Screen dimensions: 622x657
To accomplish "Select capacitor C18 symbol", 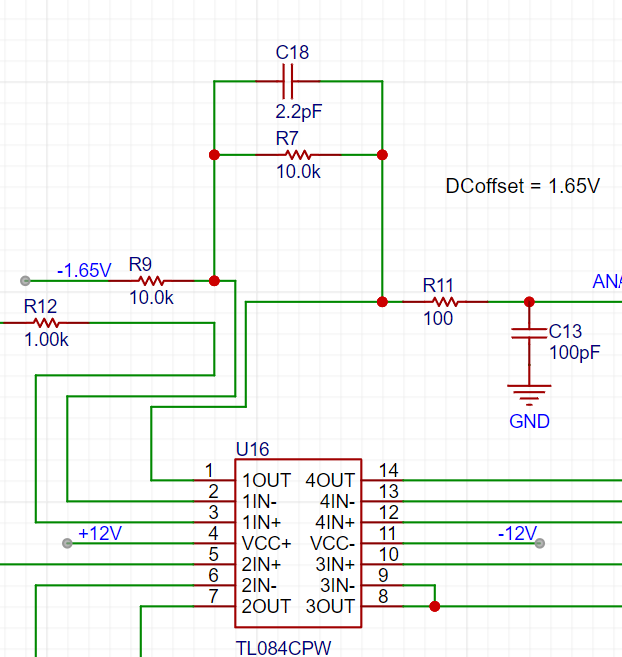I will (288, 81).
